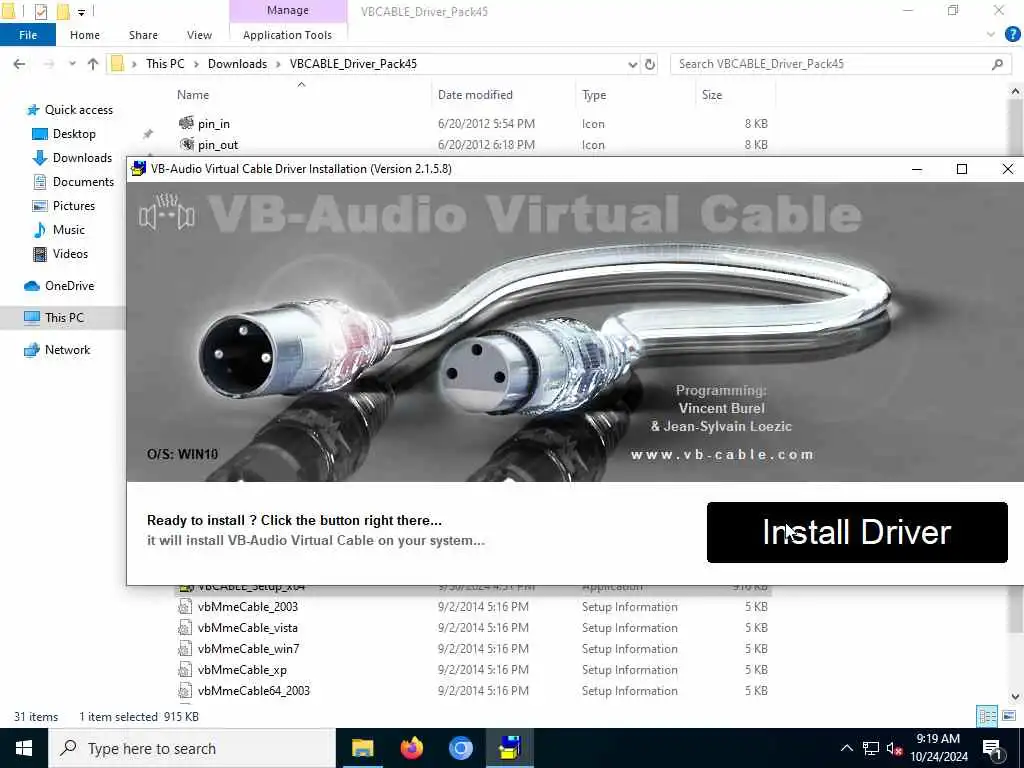1024x768 pixels.
Task: Select This PC in the navigation pane
Action: tap(64, 317)
